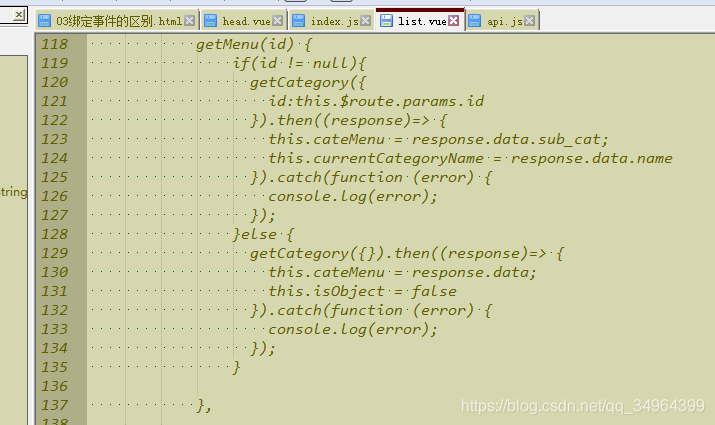
Task: Click 'console.log(error);' on line 133
Action: coord(352,330)
